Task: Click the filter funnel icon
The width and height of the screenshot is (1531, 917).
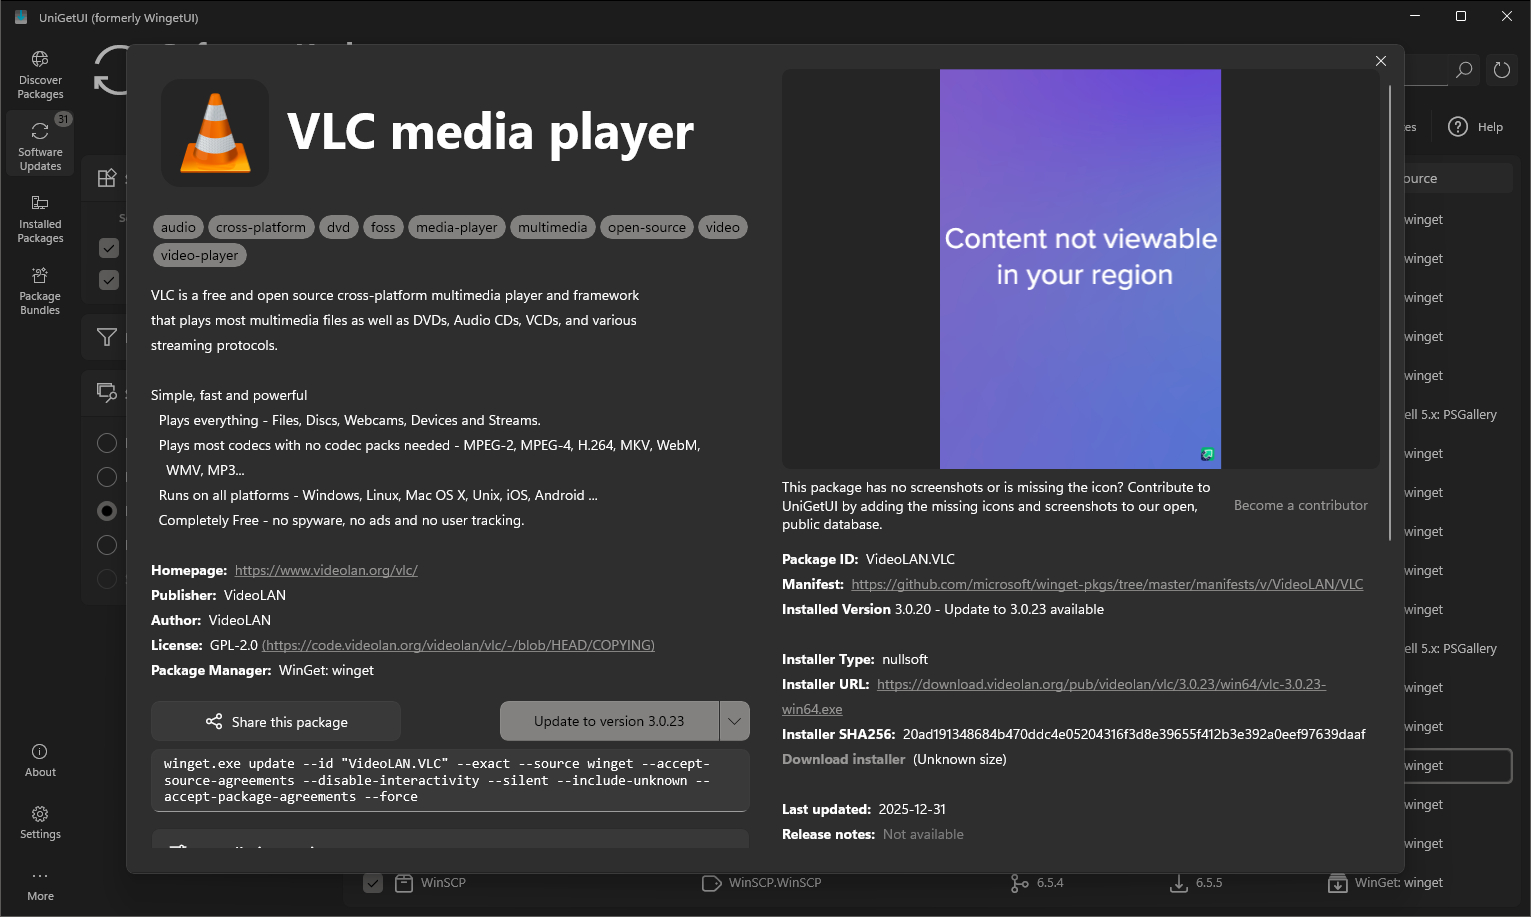Action: tap(107, 338)
